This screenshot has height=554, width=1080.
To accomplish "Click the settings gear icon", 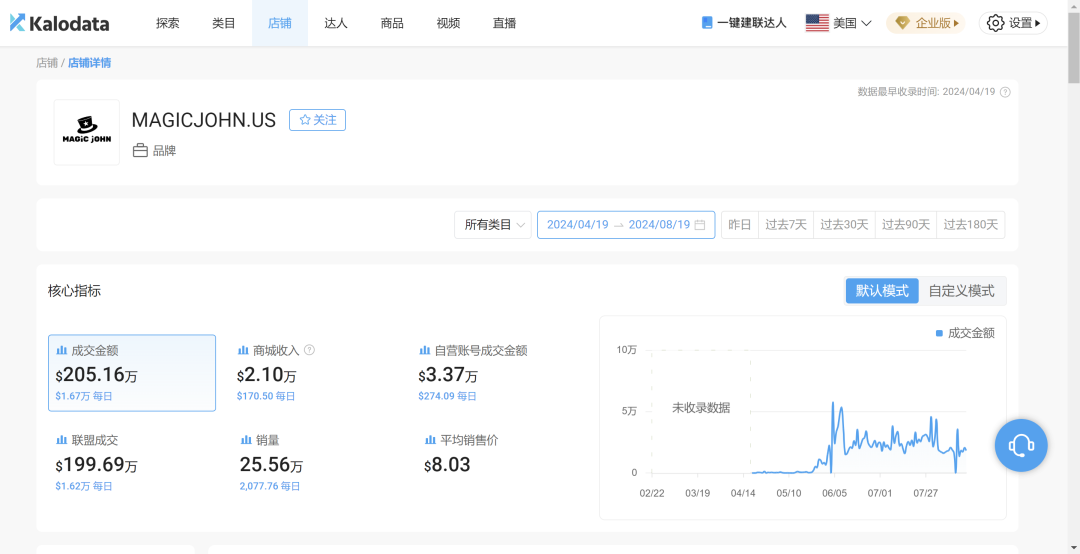I will tap(995, 23).
